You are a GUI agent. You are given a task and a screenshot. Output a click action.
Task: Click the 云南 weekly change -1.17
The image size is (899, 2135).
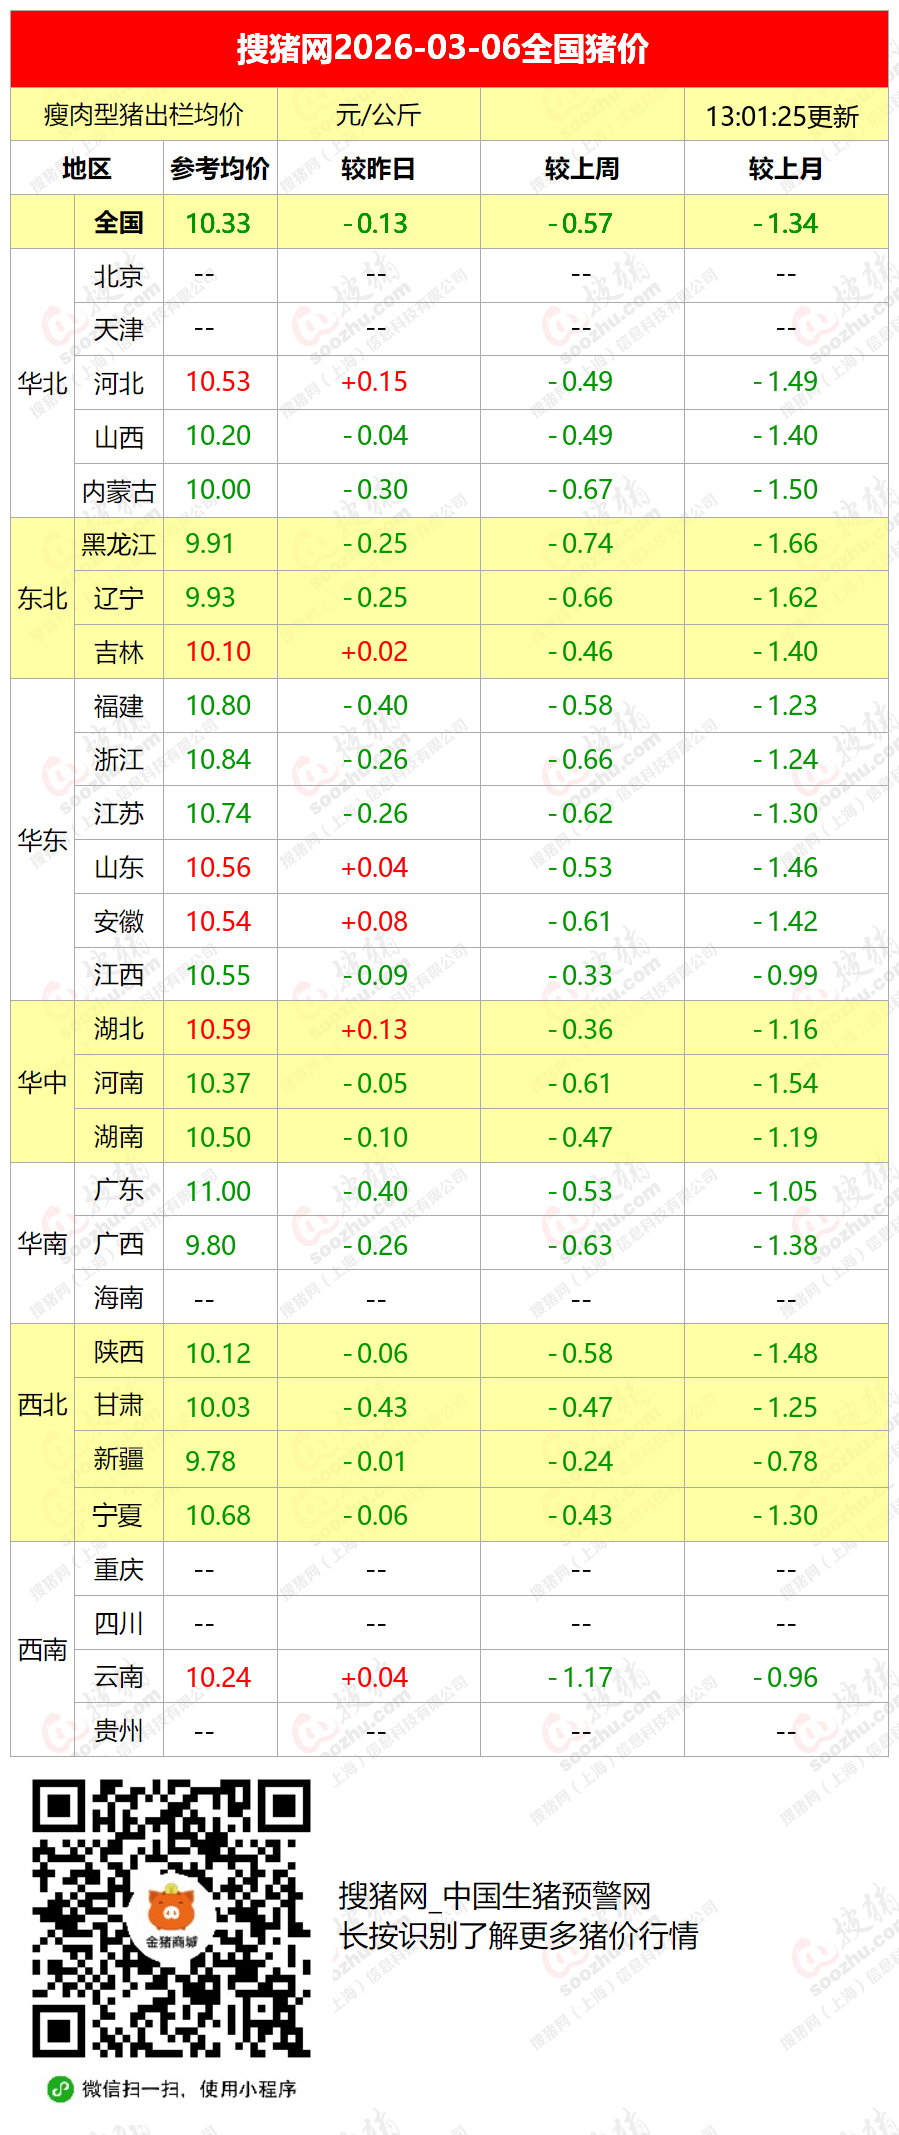click(581, 1677)
